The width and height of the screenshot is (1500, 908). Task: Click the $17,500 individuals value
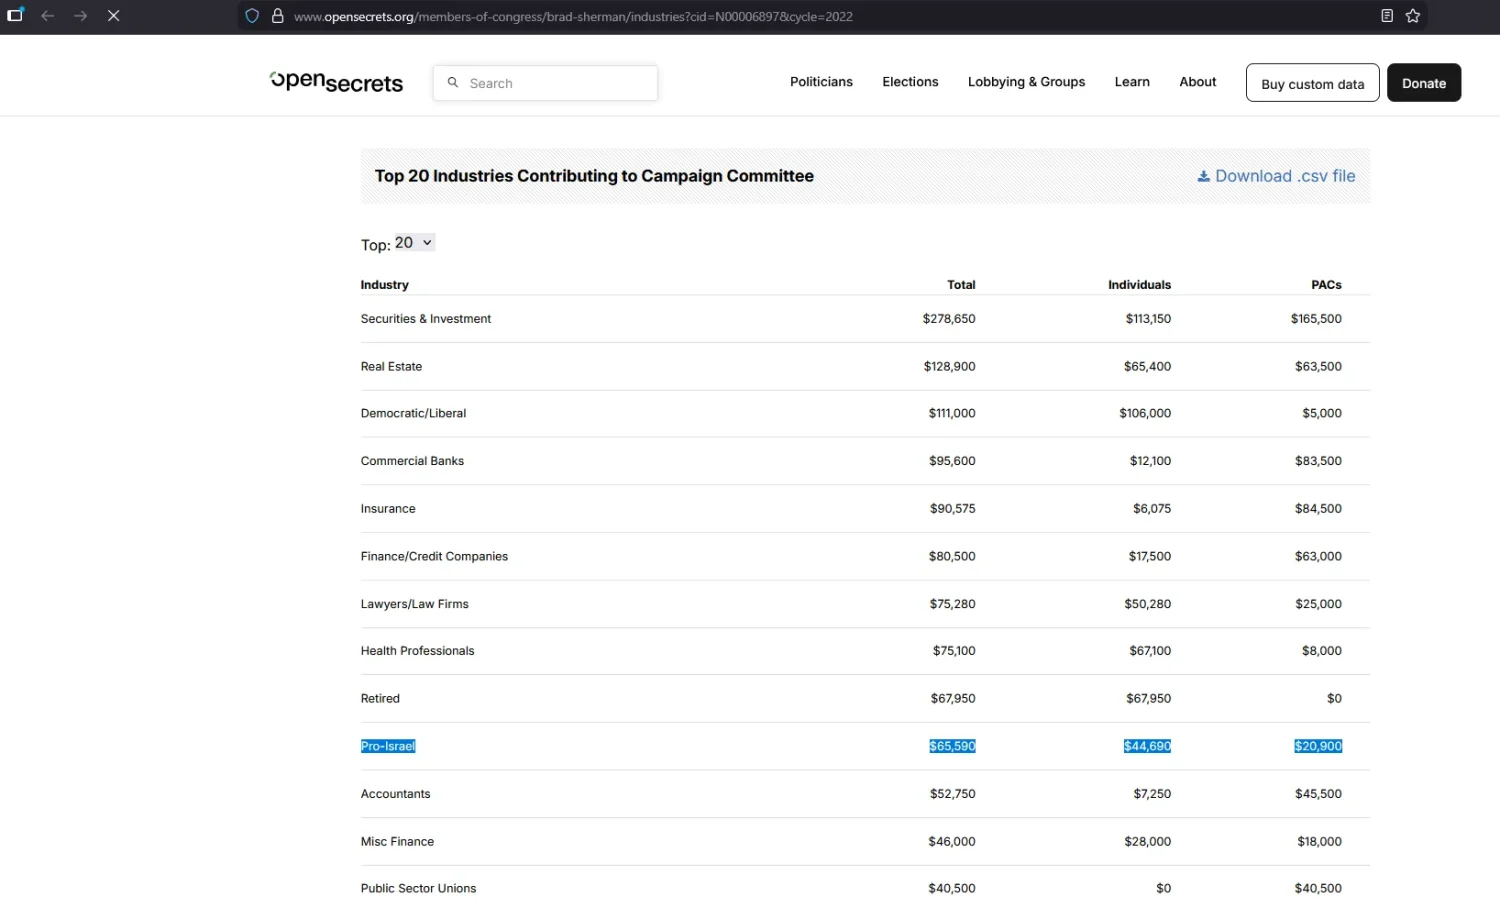[1150, 556]
